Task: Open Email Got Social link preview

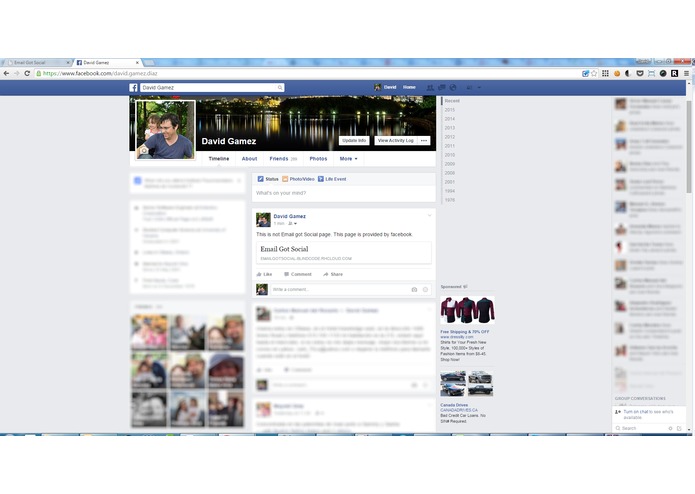Action: click(344, 253)
